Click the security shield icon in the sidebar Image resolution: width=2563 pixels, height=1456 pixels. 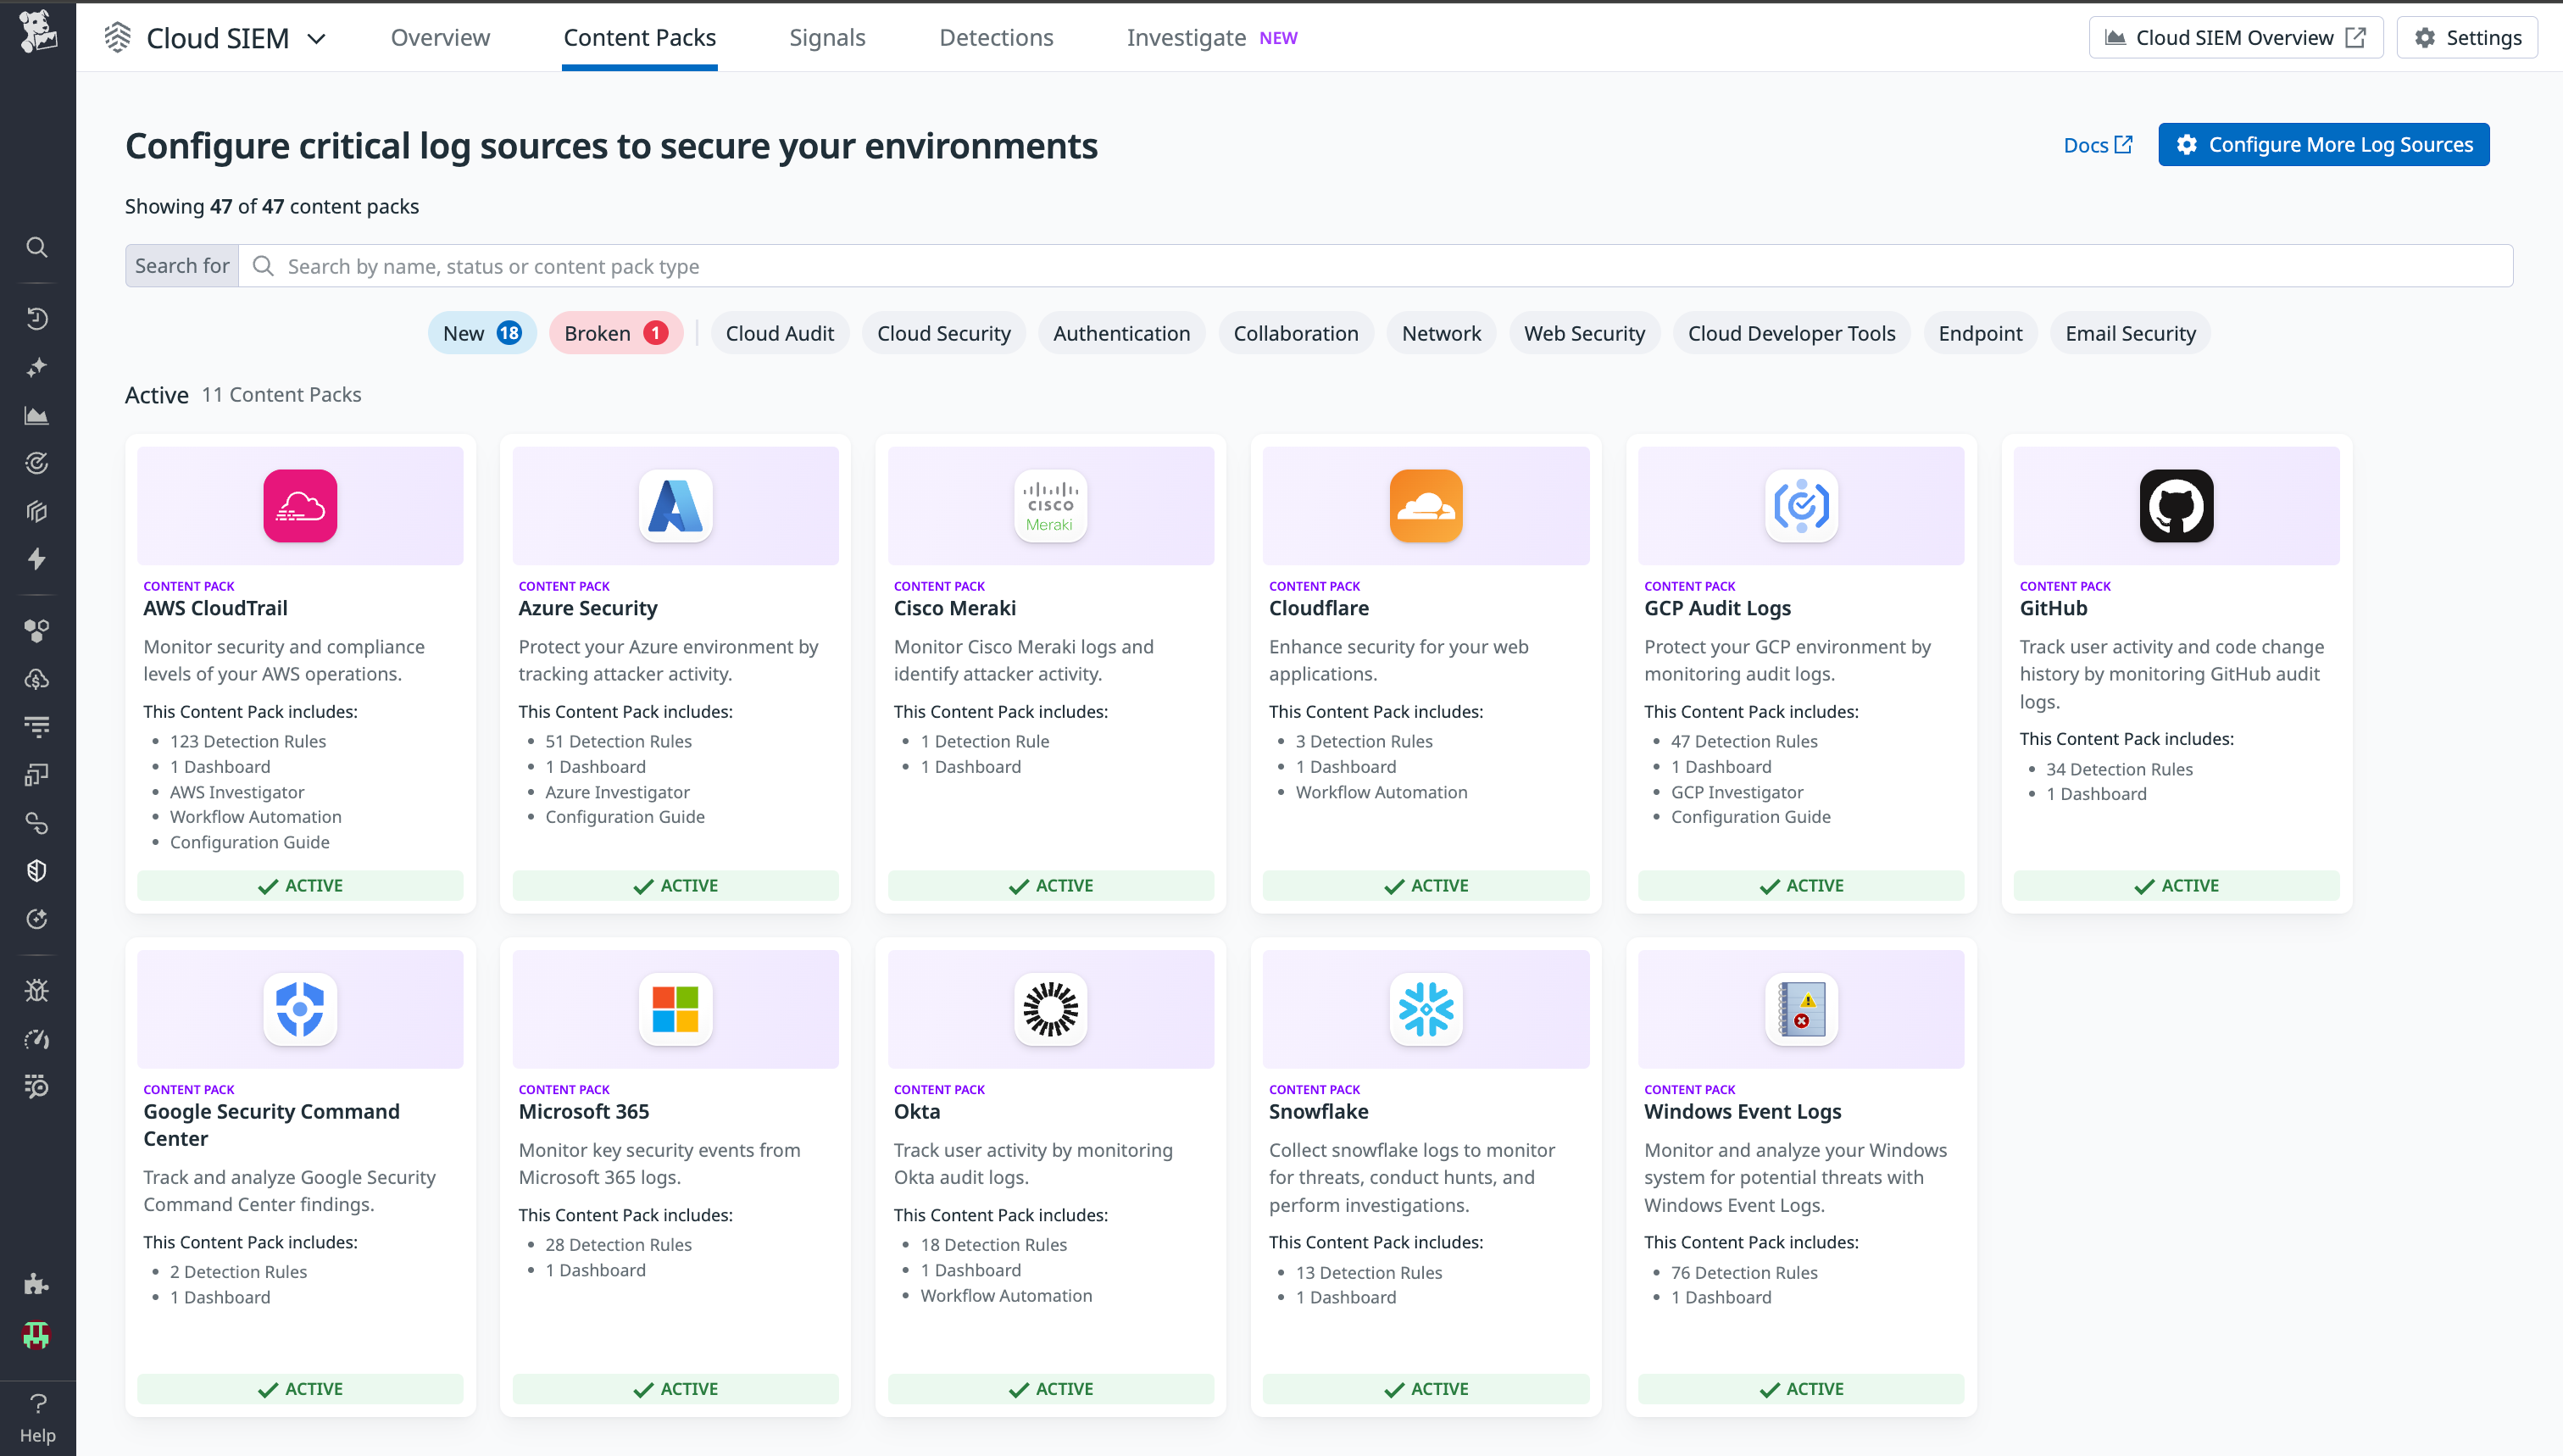point(37,870)
